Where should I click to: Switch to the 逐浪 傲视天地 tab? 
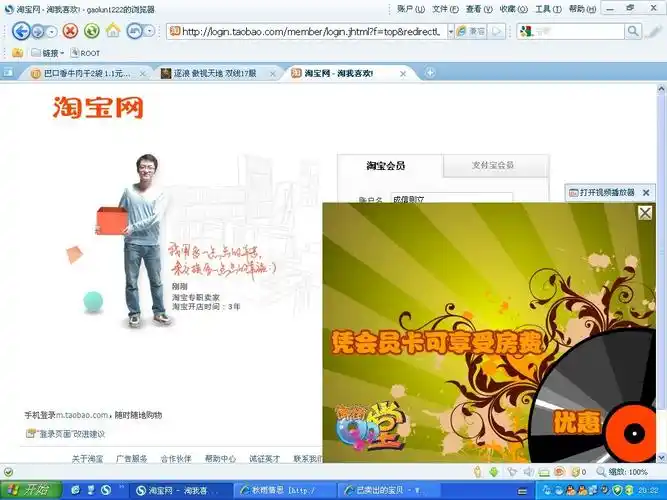(215, 74)
